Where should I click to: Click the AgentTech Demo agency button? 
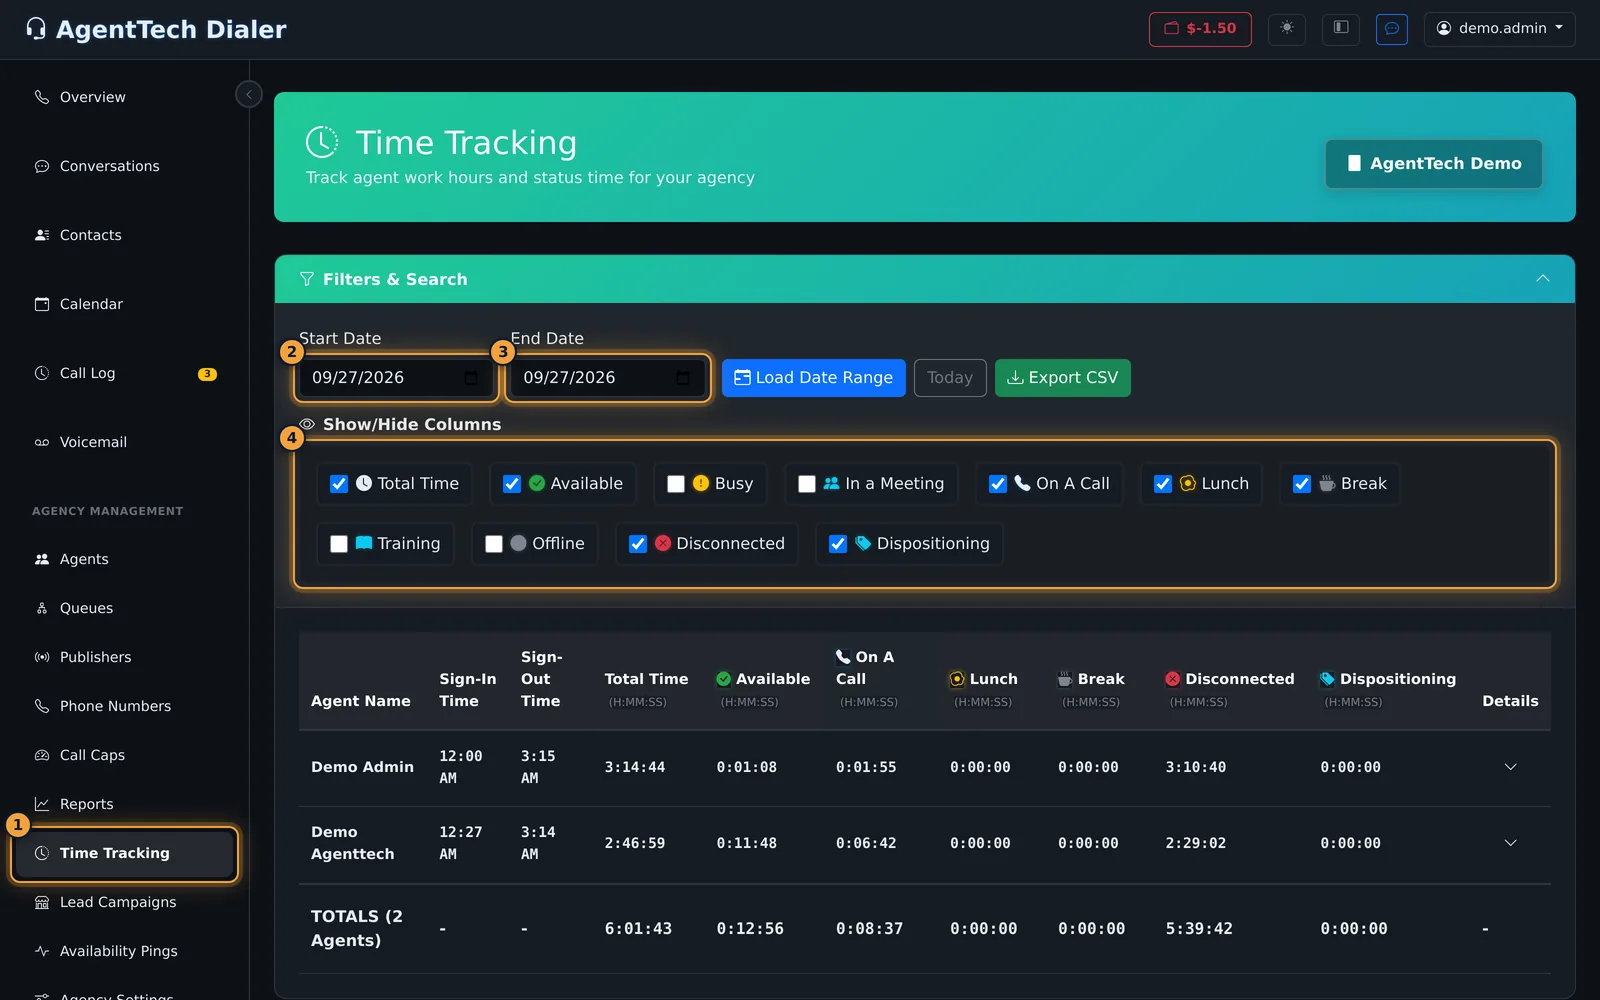click(1434, 164)
